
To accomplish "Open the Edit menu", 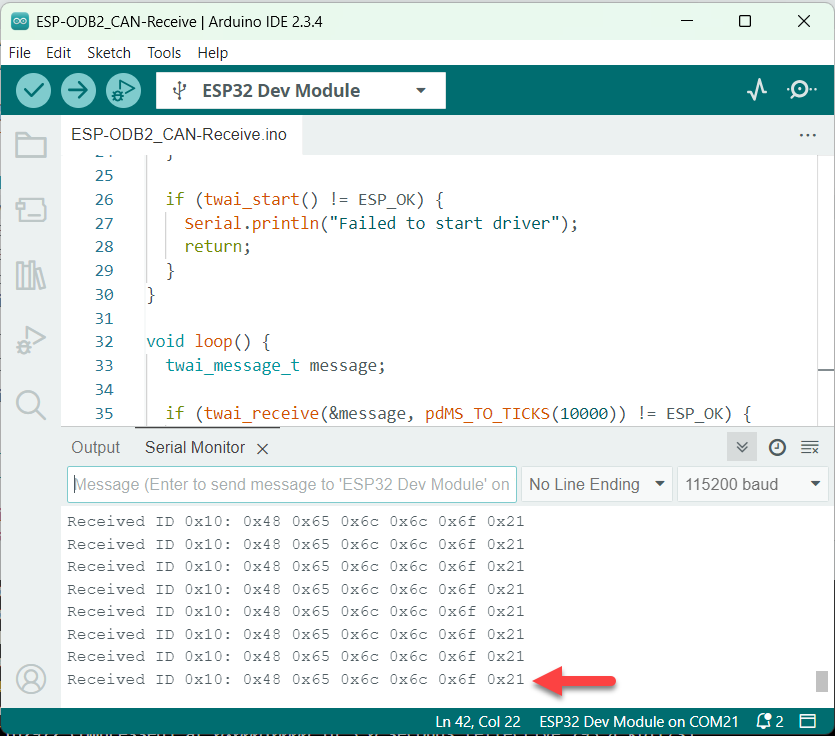I will (59, 53).
